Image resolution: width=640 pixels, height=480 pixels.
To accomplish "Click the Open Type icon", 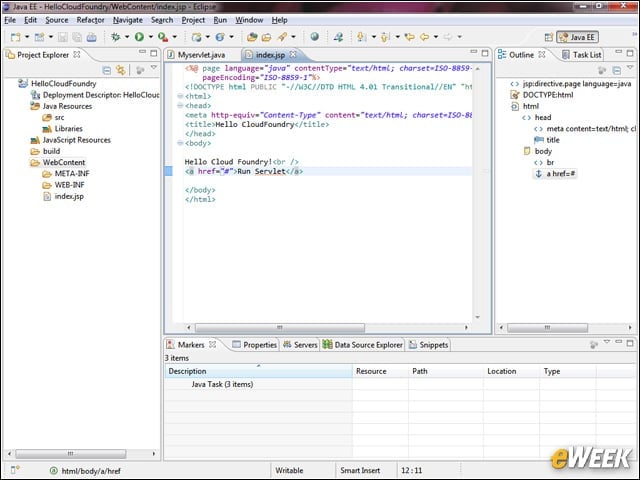I will coord(252,37).
